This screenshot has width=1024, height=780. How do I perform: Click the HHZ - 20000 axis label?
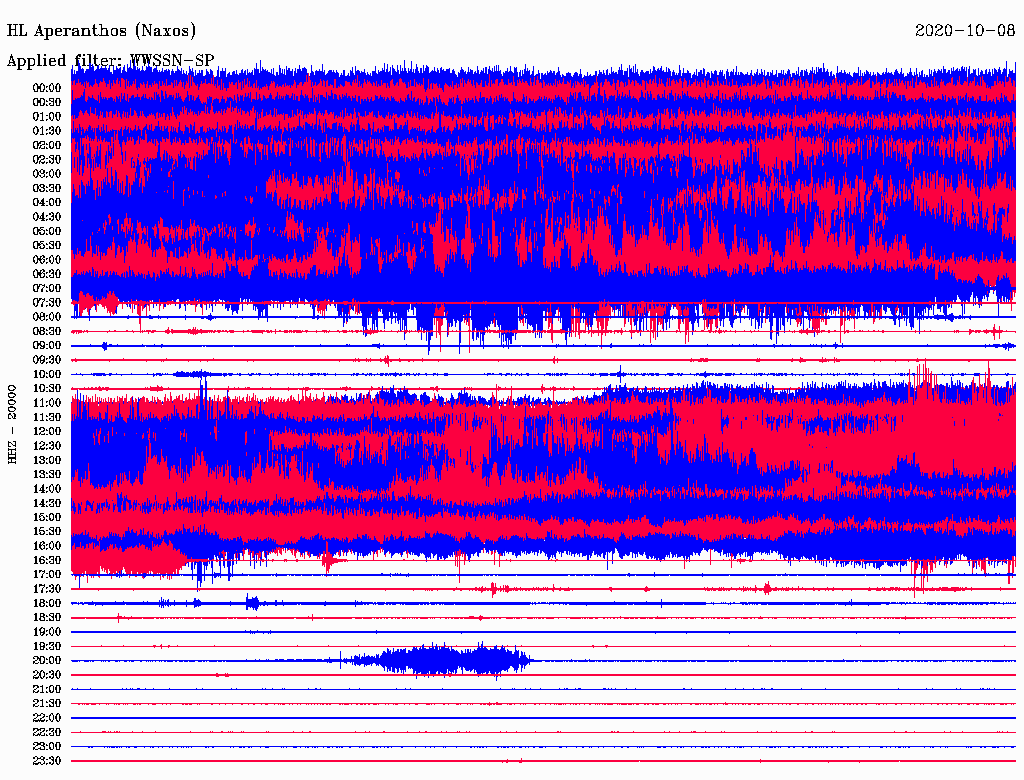12,425
